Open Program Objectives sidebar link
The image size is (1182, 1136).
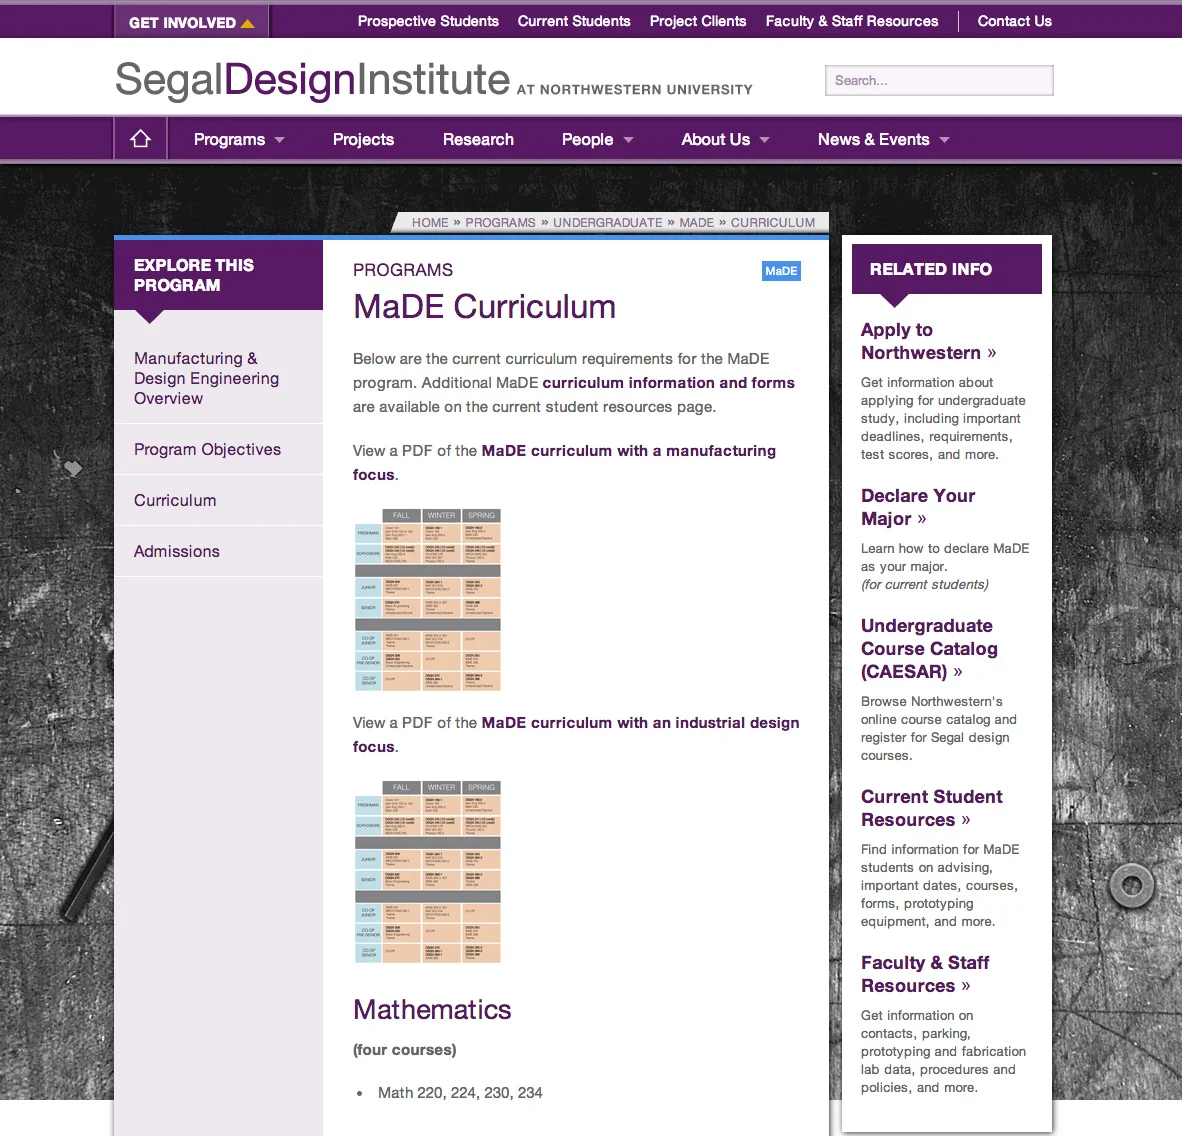(207, 449)
